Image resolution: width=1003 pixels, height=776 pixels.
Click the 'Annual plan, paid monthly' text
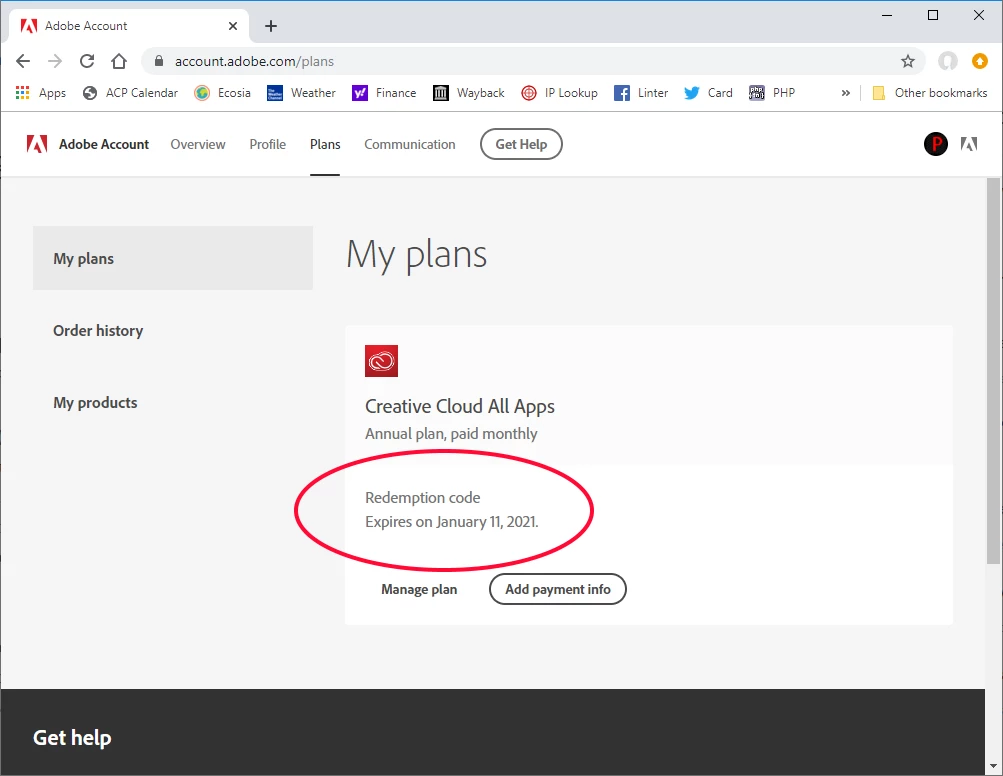click(451, 434)
